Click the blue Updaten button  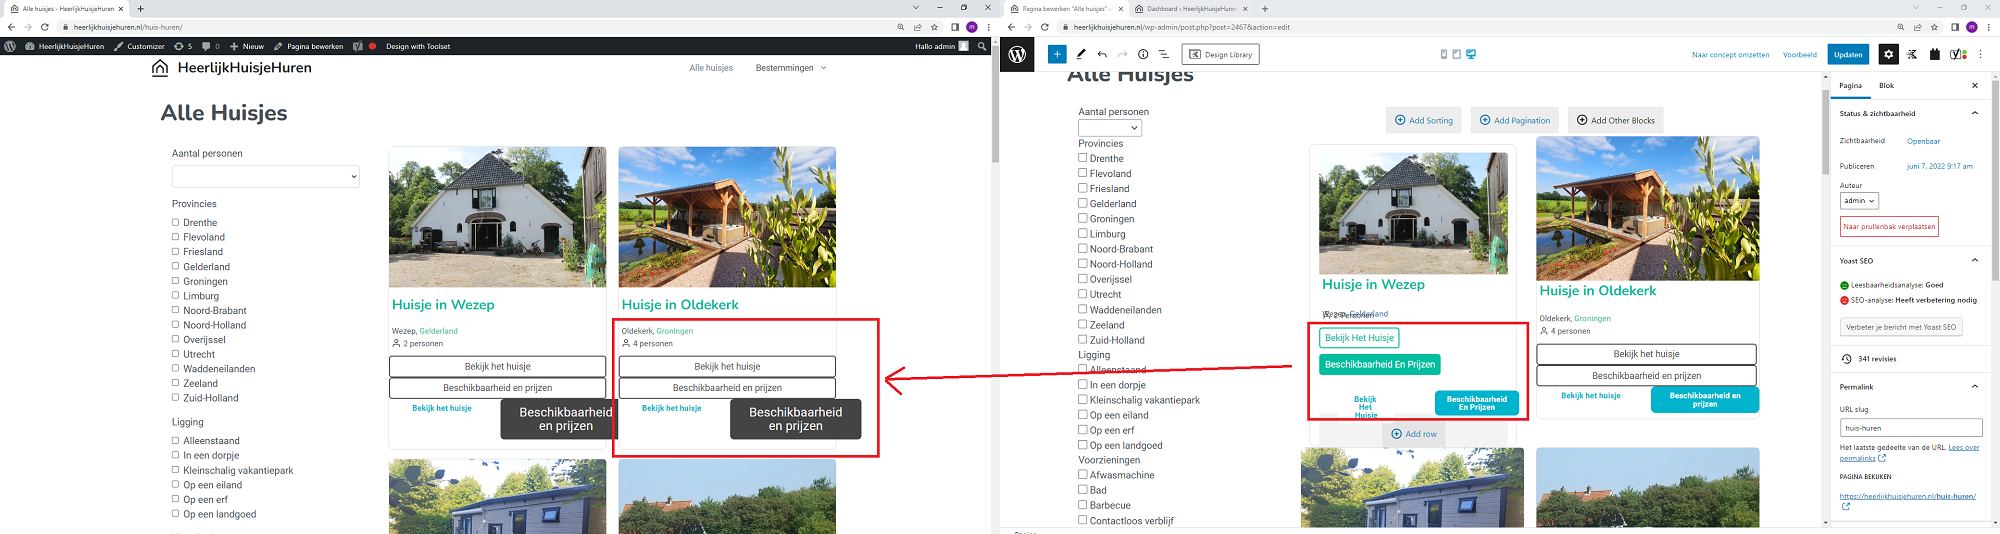click(x=1848, y=54)
